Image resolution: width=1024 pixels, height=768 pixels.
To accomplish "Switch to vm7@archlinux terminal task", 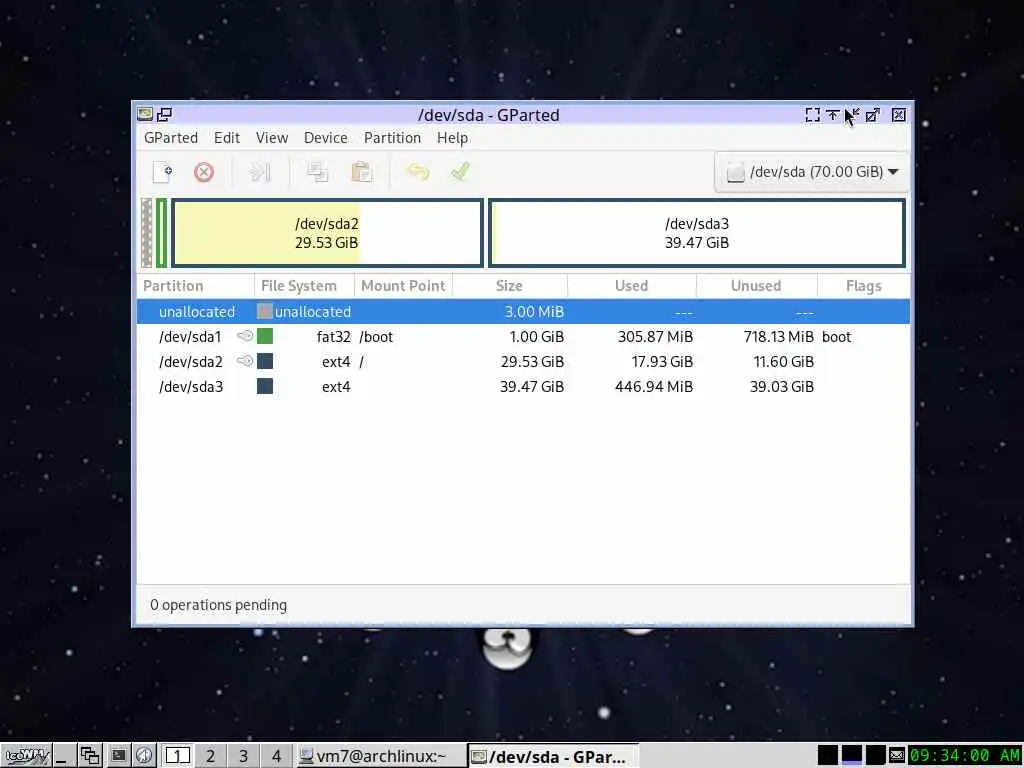I will [381, 756].
